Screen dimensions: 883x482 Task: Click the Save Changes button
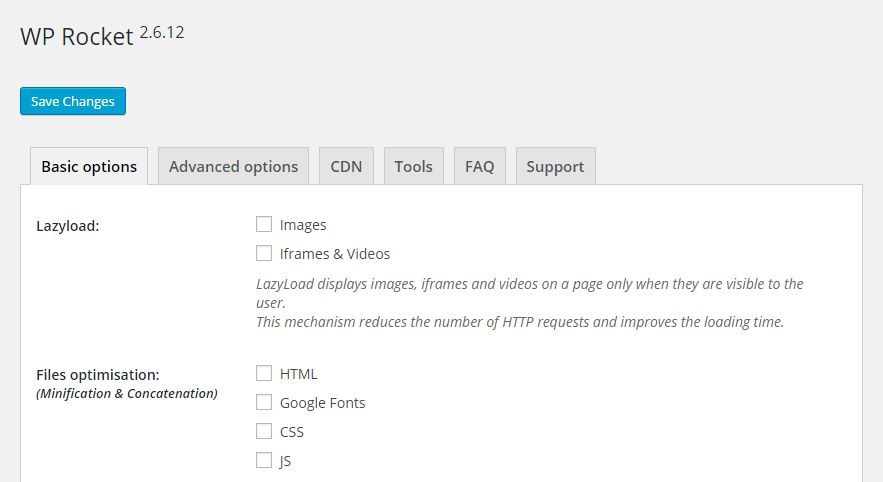pos(73,101)
